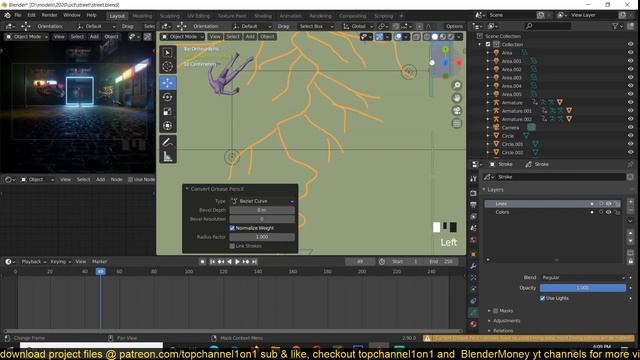Switch to the Layout workspace tab

117,16
